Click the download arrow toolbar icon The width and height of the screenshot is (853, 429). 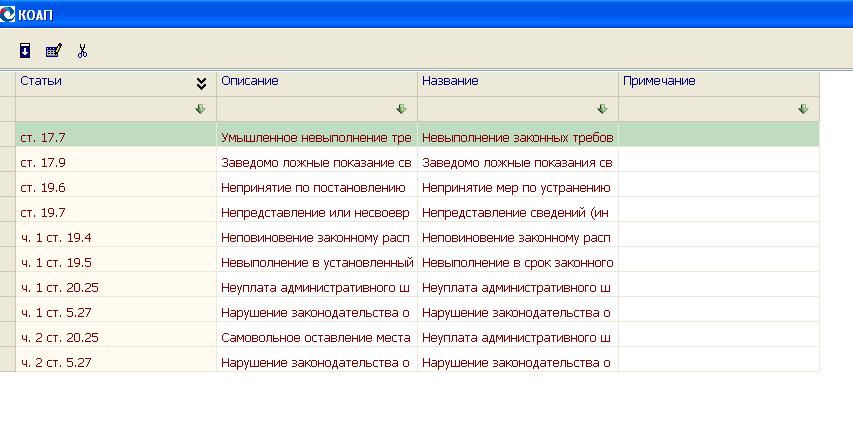click(24, 51)
